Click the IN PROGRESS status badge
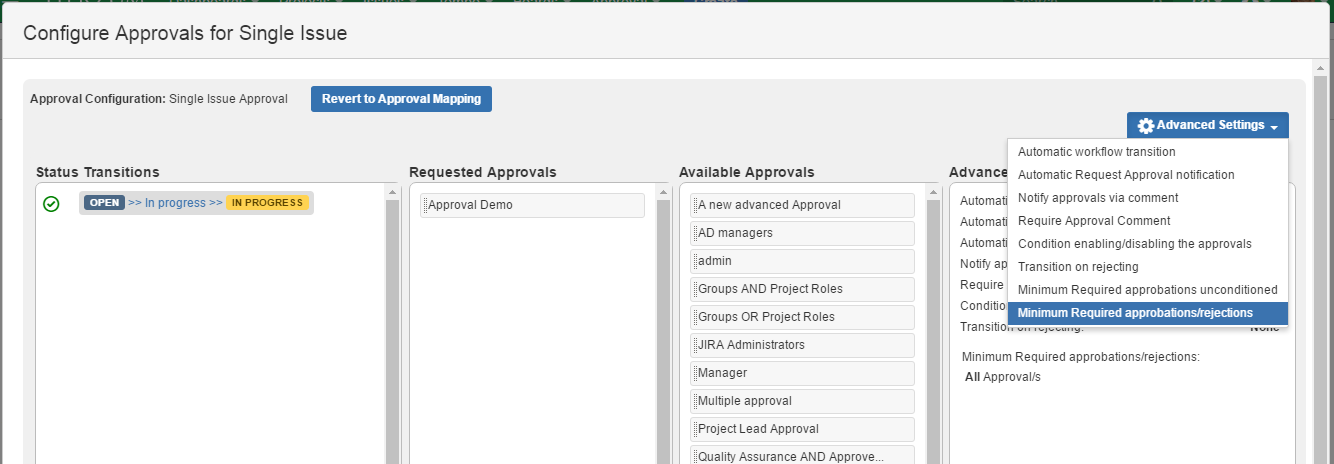1334x464 pixels. 268,203
